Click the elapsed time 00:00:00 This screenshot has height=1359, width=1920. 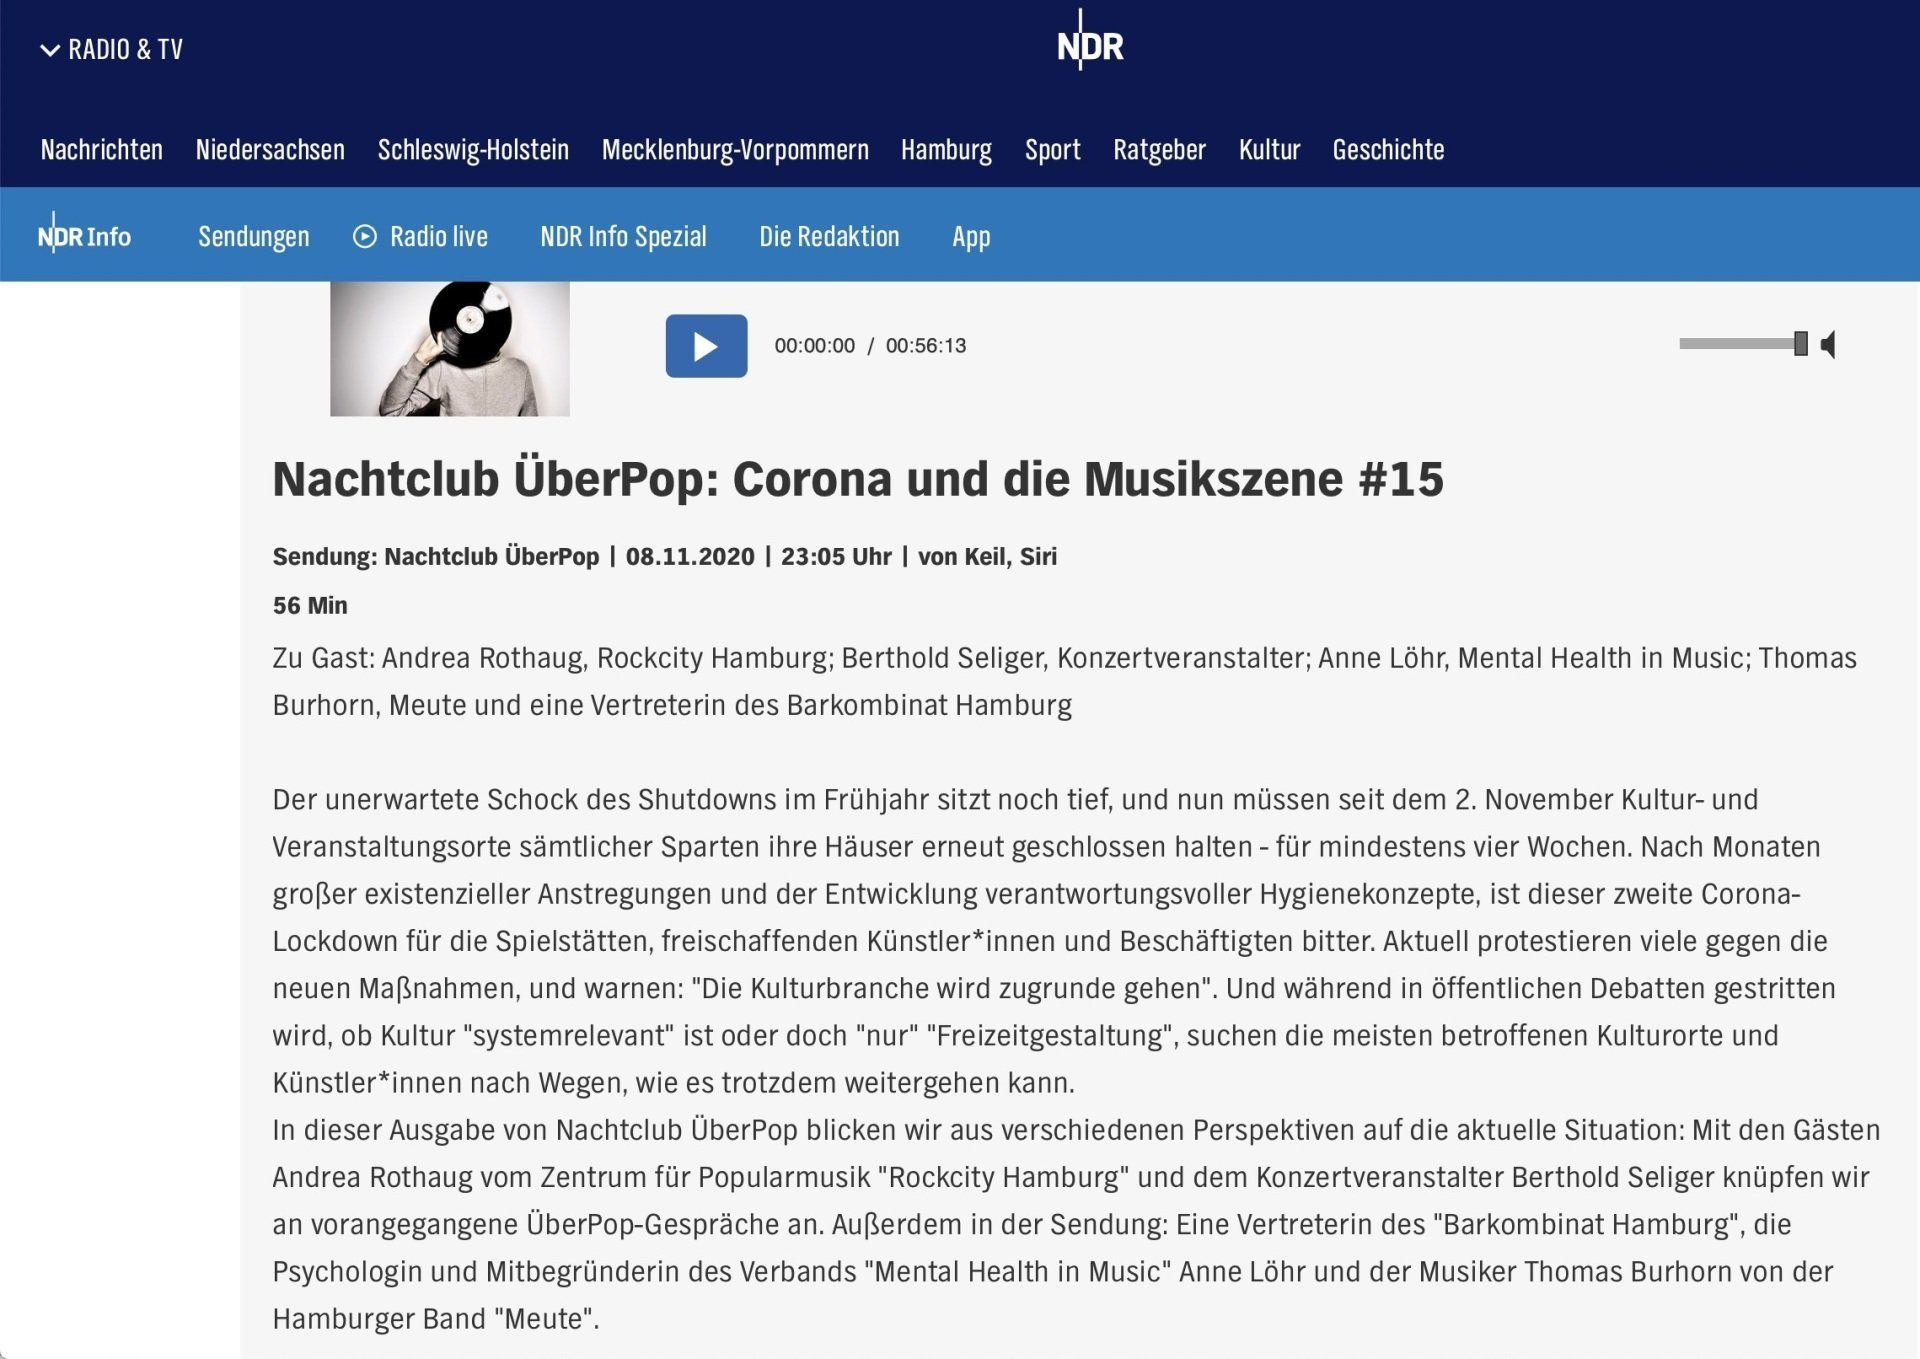(x=815, y=346)
